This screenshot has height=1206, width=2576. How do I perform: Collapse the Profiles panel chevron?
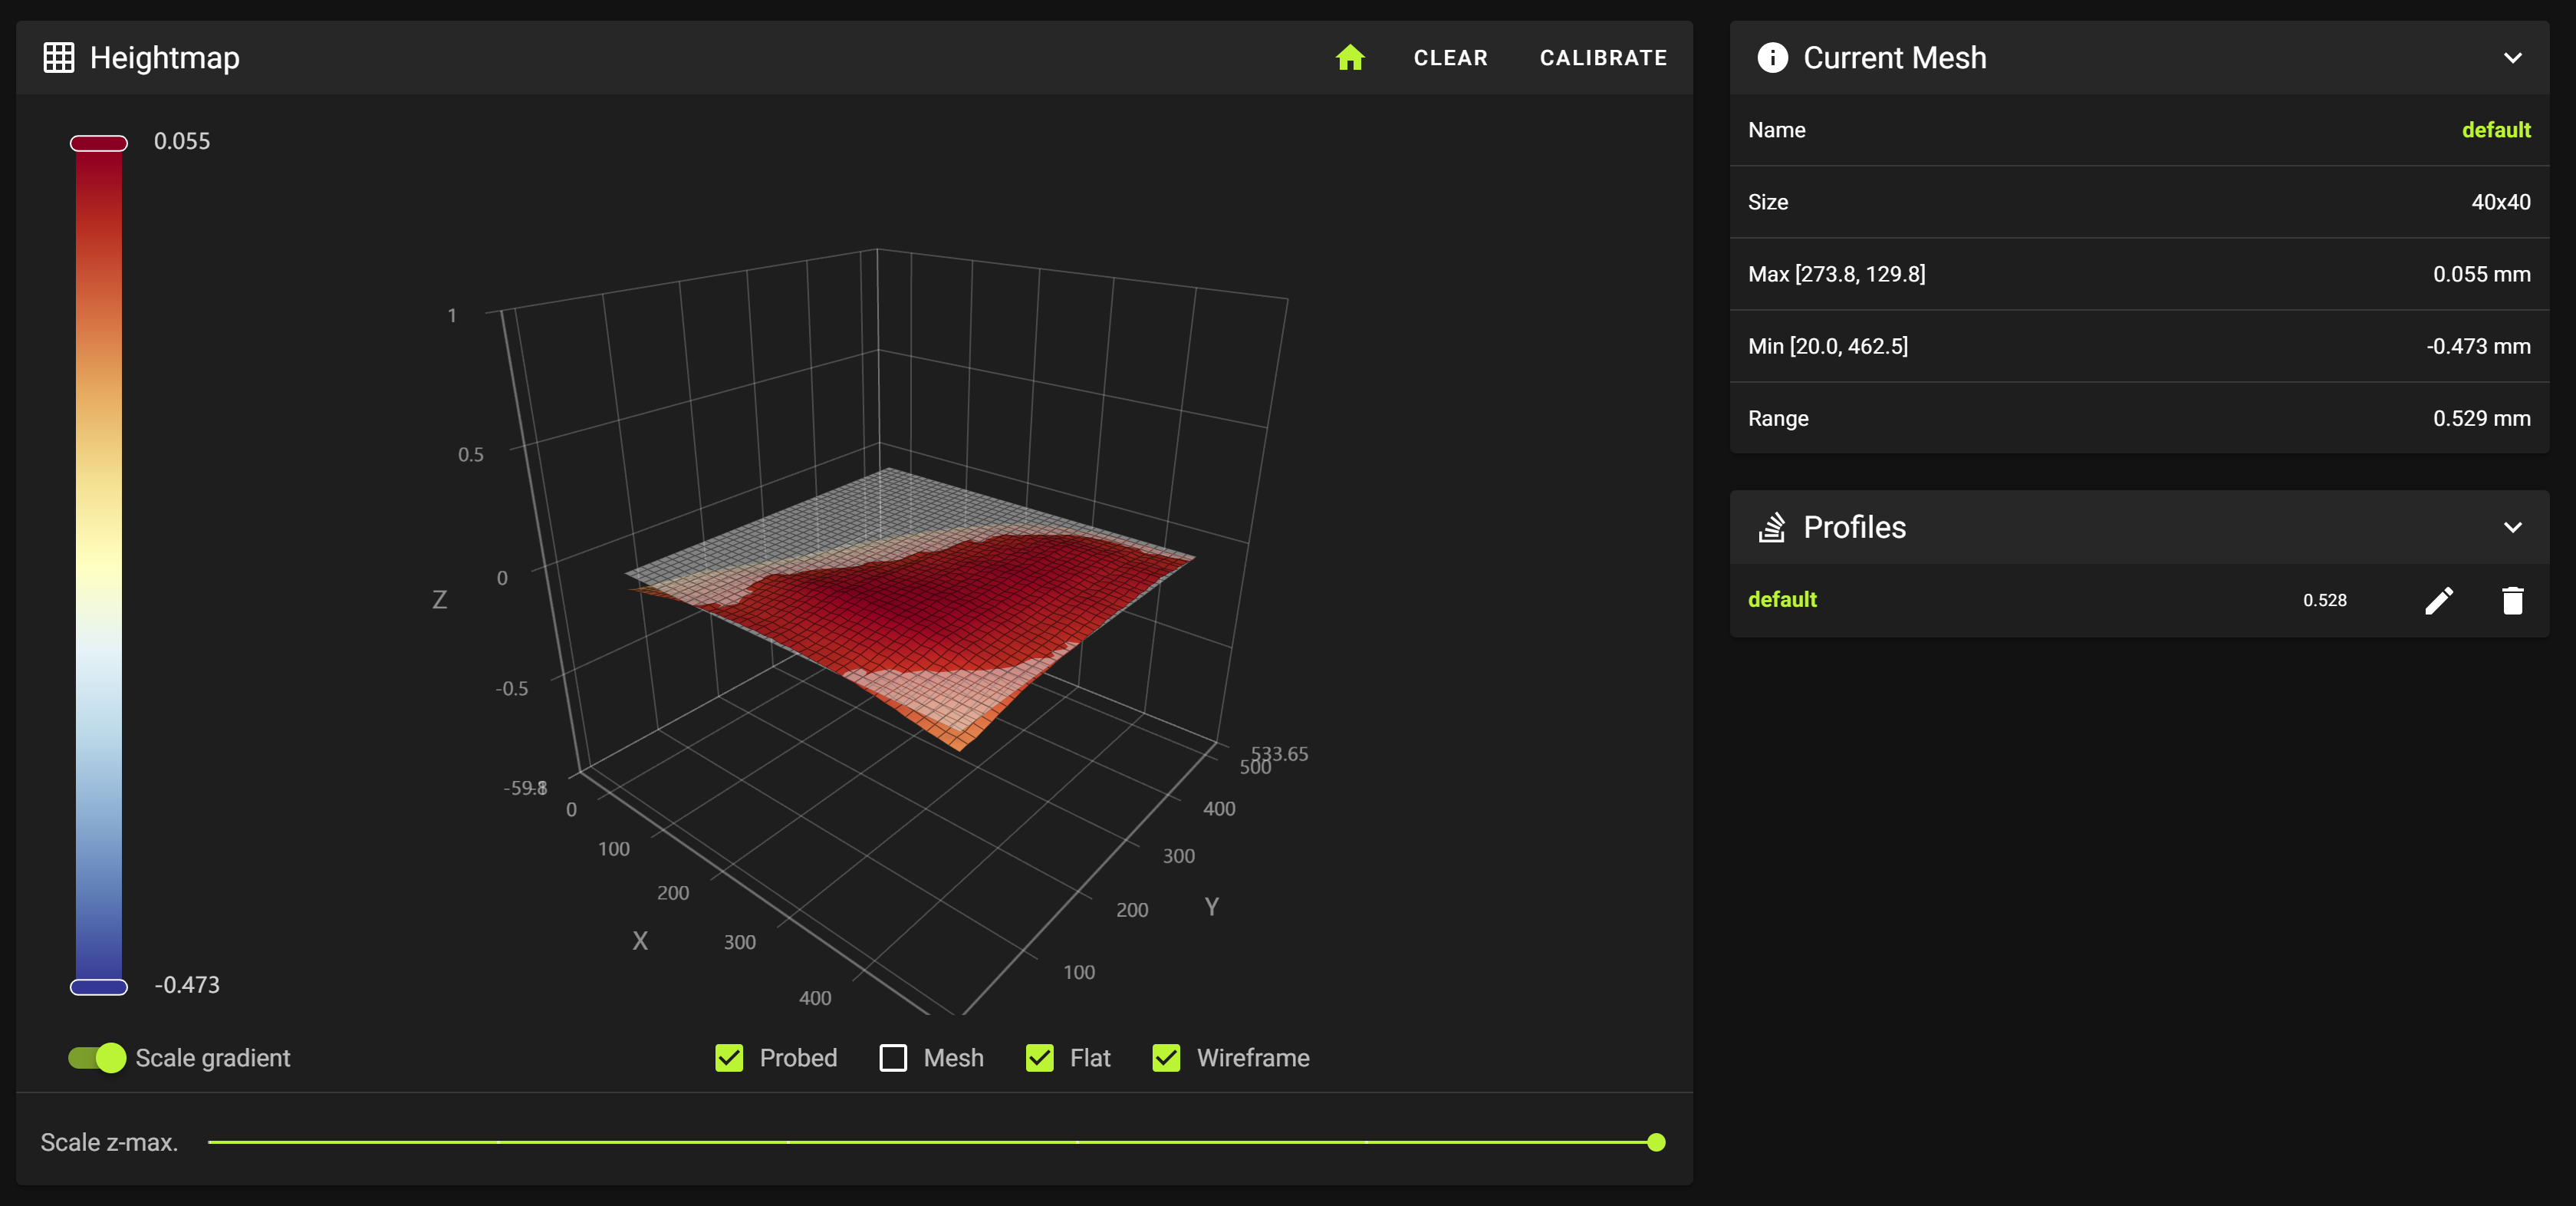coord(2512,527)
